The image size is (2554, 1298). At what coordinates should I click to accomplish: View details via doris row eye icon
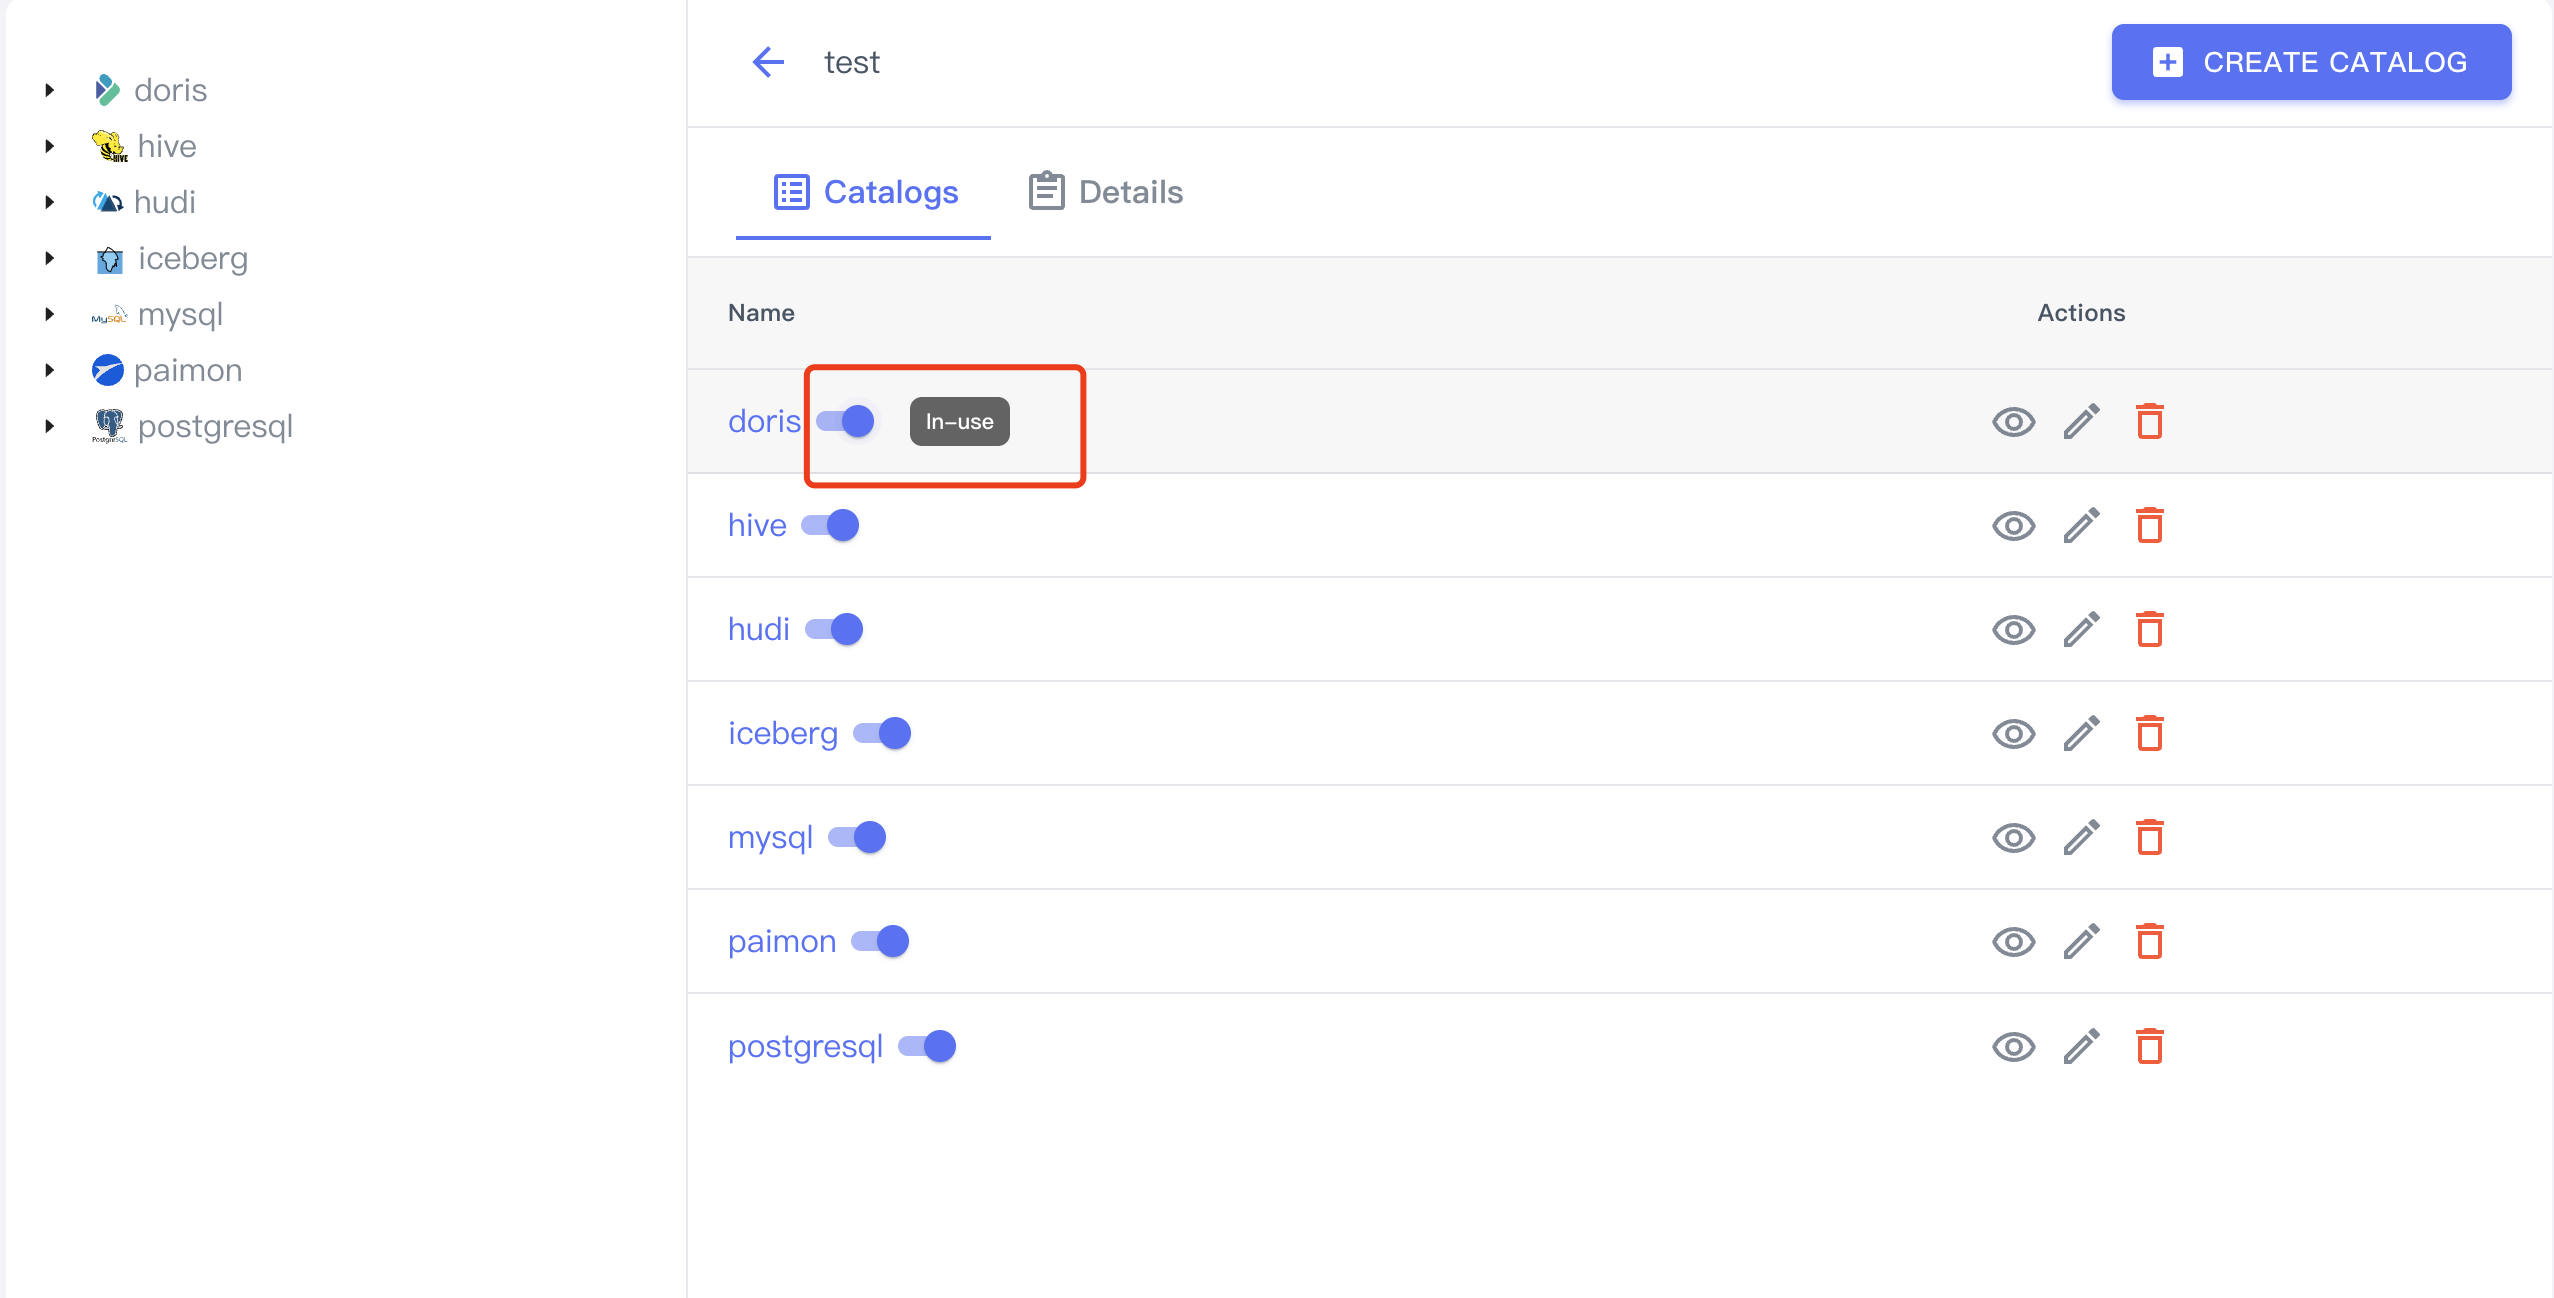(2013, 422)
